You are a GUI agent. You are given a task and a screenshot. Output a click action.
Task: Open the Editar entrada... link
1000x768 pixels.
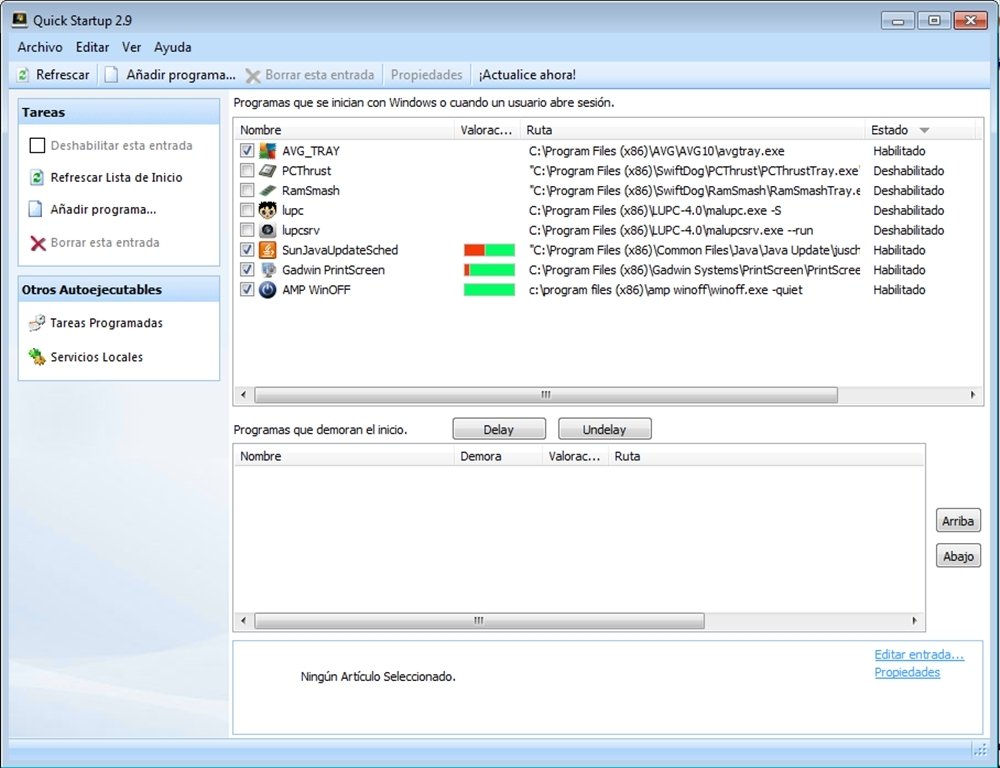[x=919, y=654]
